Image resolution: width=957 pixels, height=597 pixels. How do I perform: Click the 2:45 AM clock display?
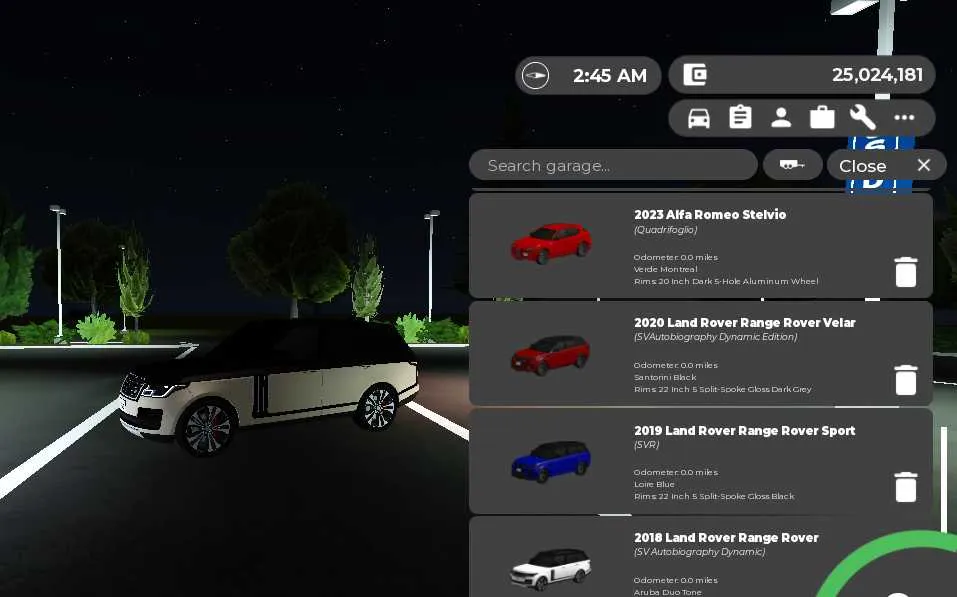pos(610,76)
